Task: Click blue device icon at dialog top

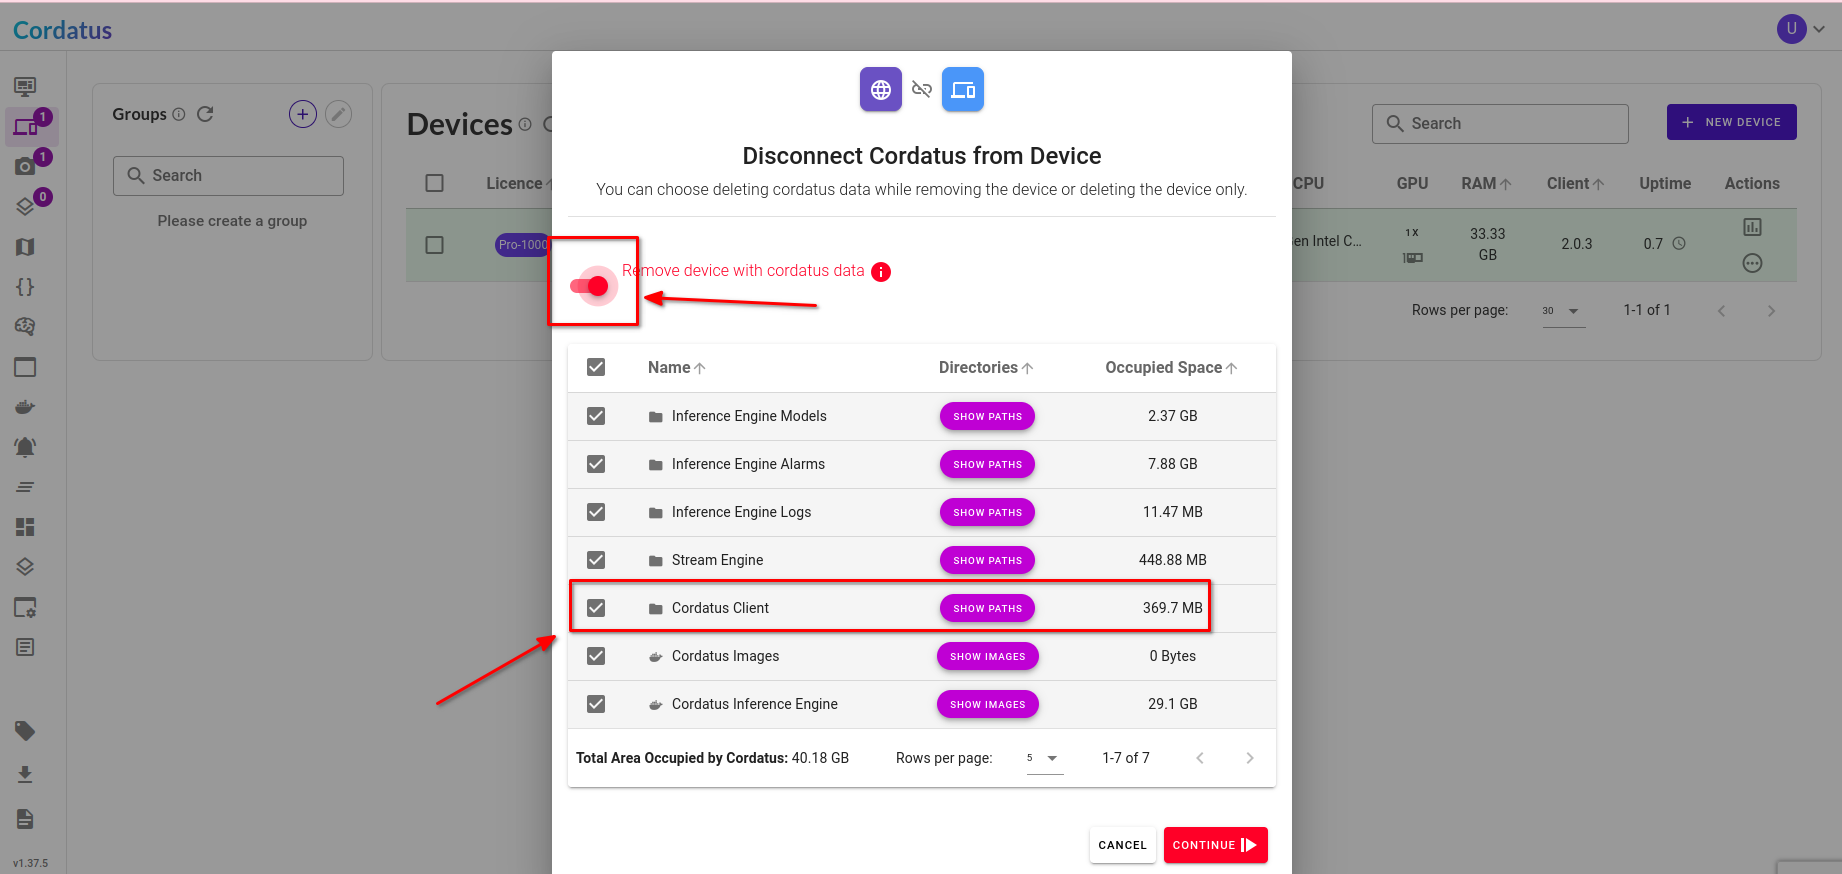Action: click(x=963, y=90)
